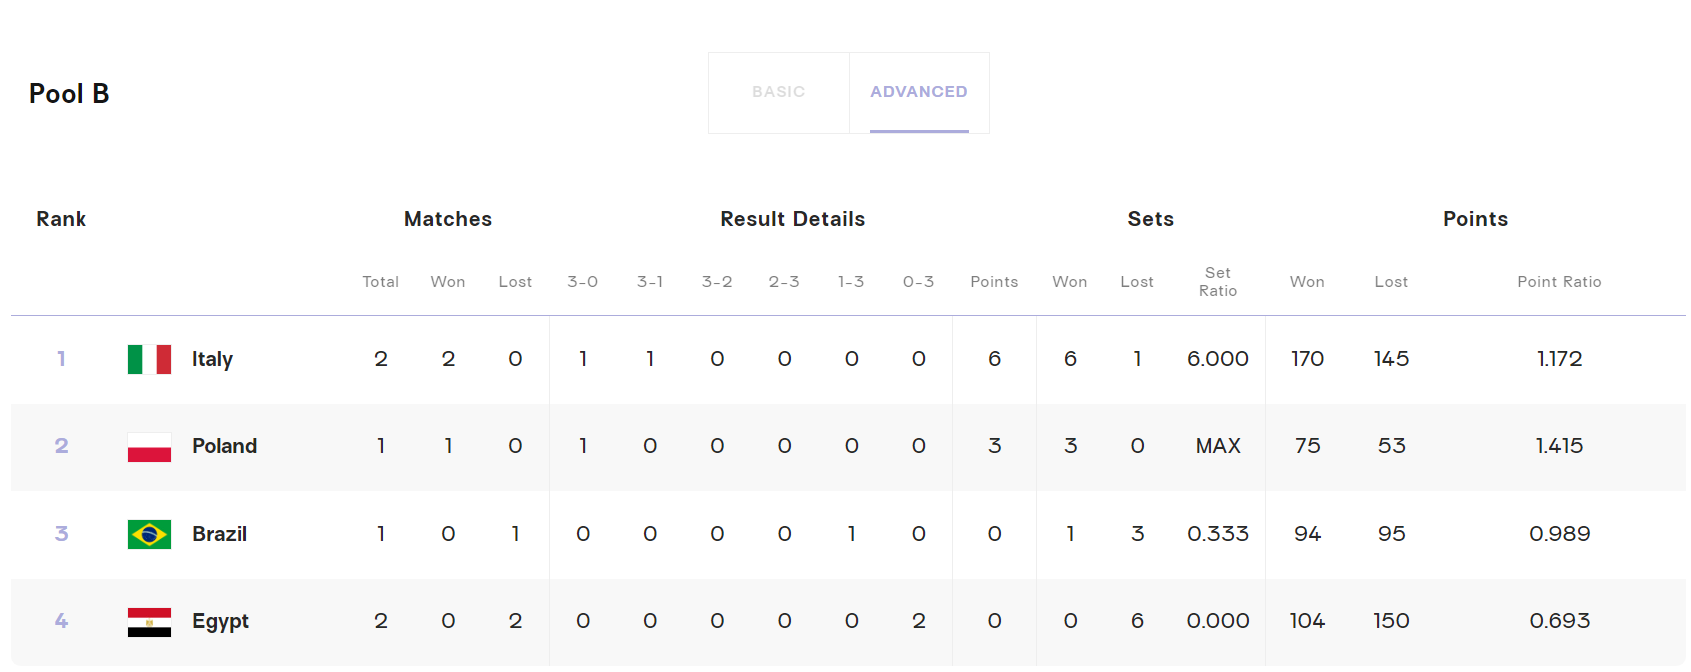Open the Egypt team link
The height and width of the screenshot is (672, 1691).
click(220, 621)
